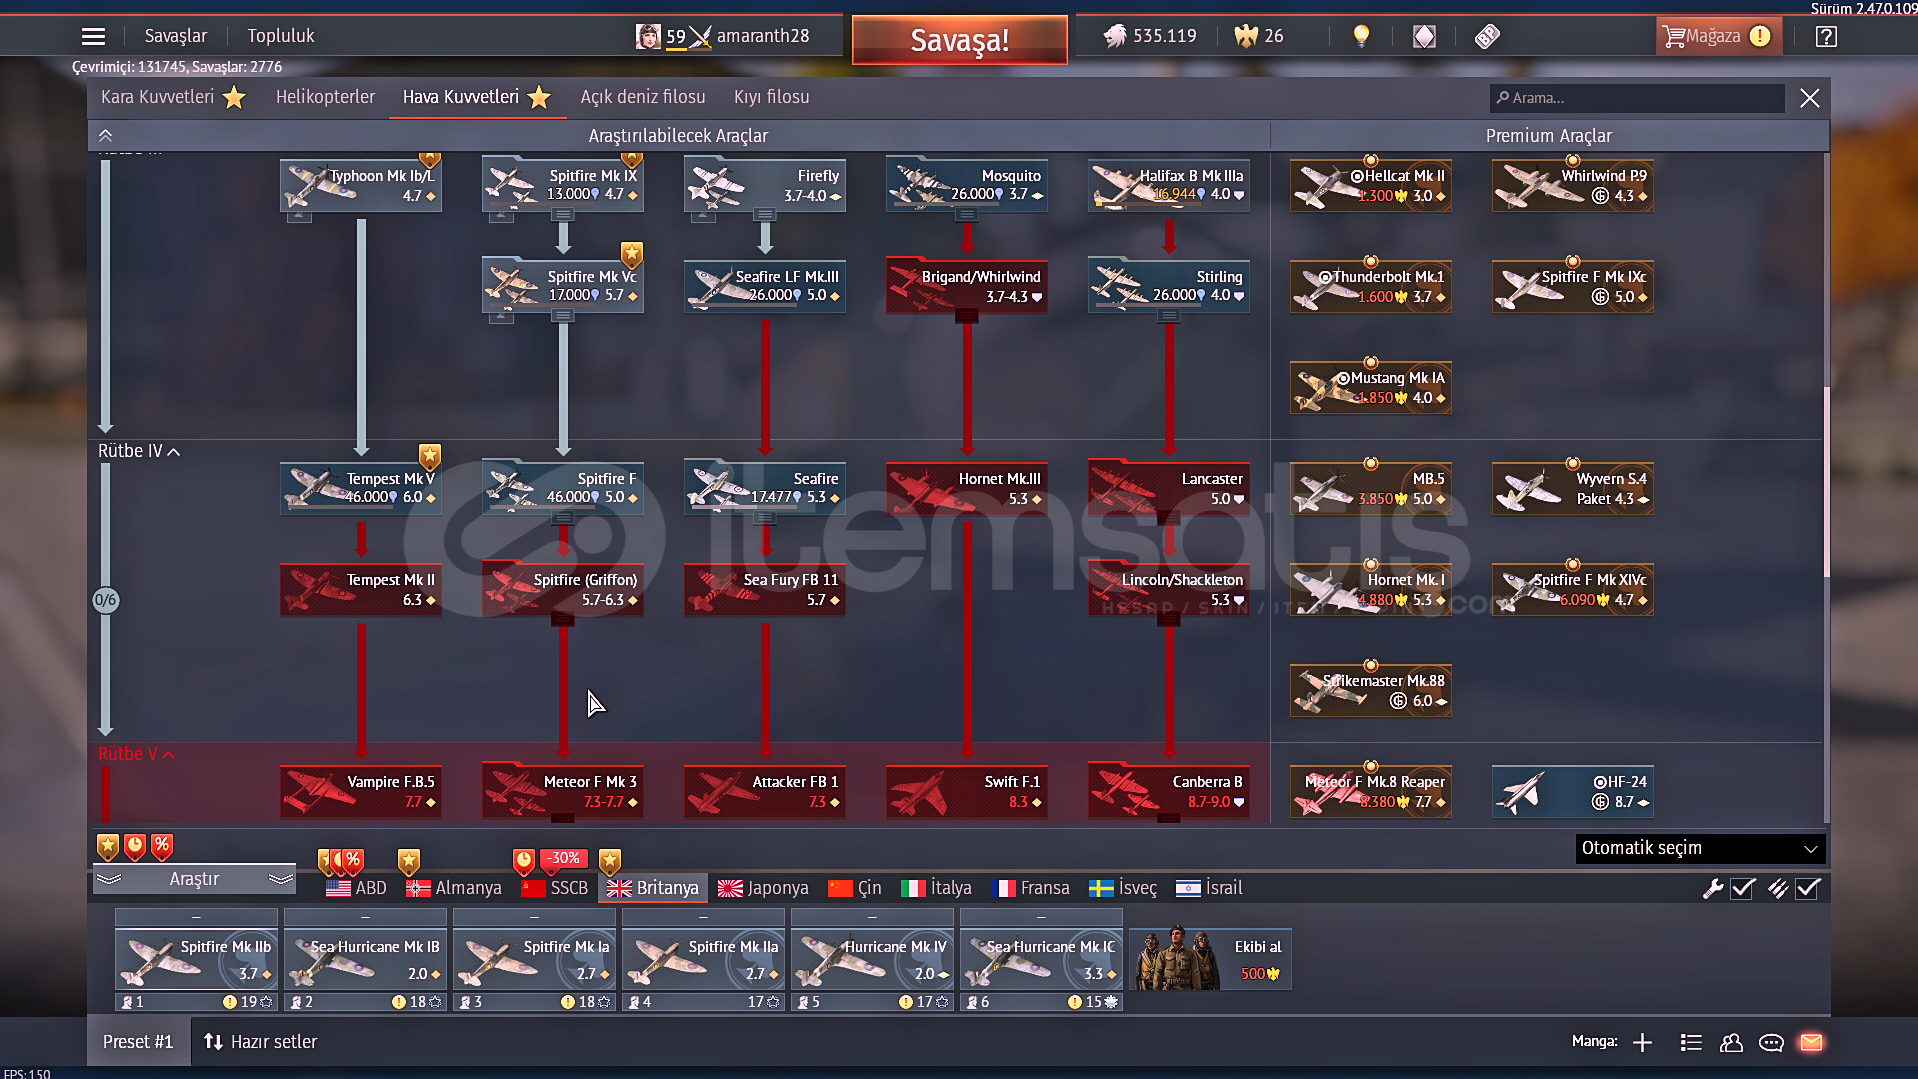Image resolution: width=1918 pixels, height=1079 pixels.
Task: Switch to Kara Kuvvetleri tab
Action: (172, 97)
